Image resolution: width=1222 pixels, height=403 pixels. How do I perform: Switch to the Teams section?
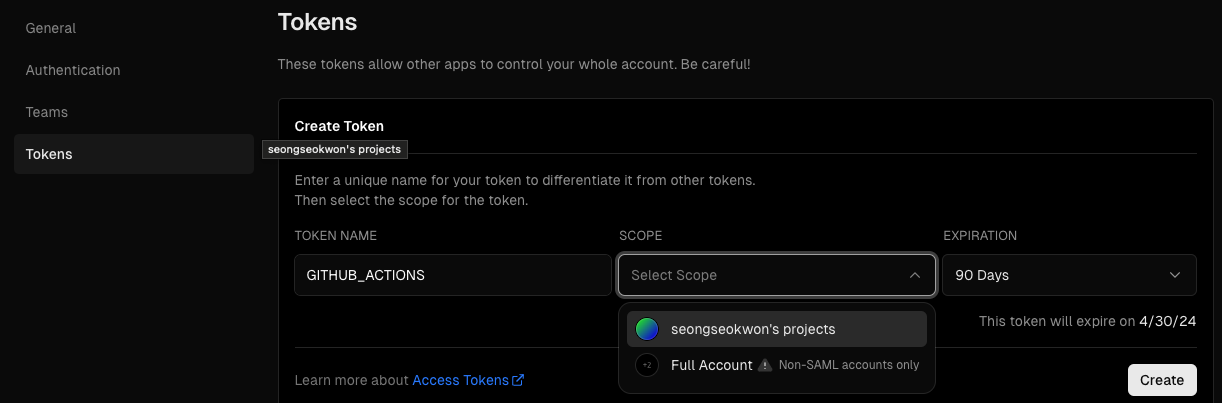[x=47, y=112]
